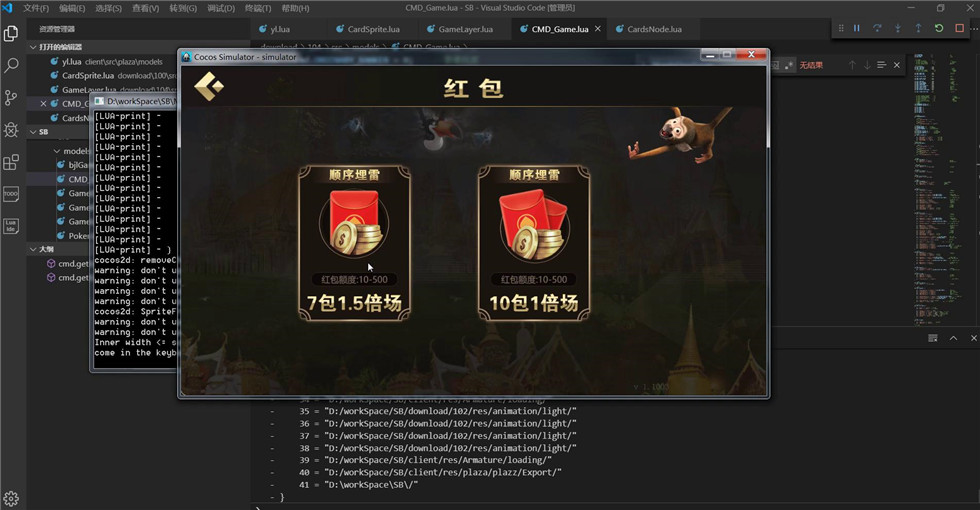Close the find widget with the X

pyautogui.click(x=896, y=65)
